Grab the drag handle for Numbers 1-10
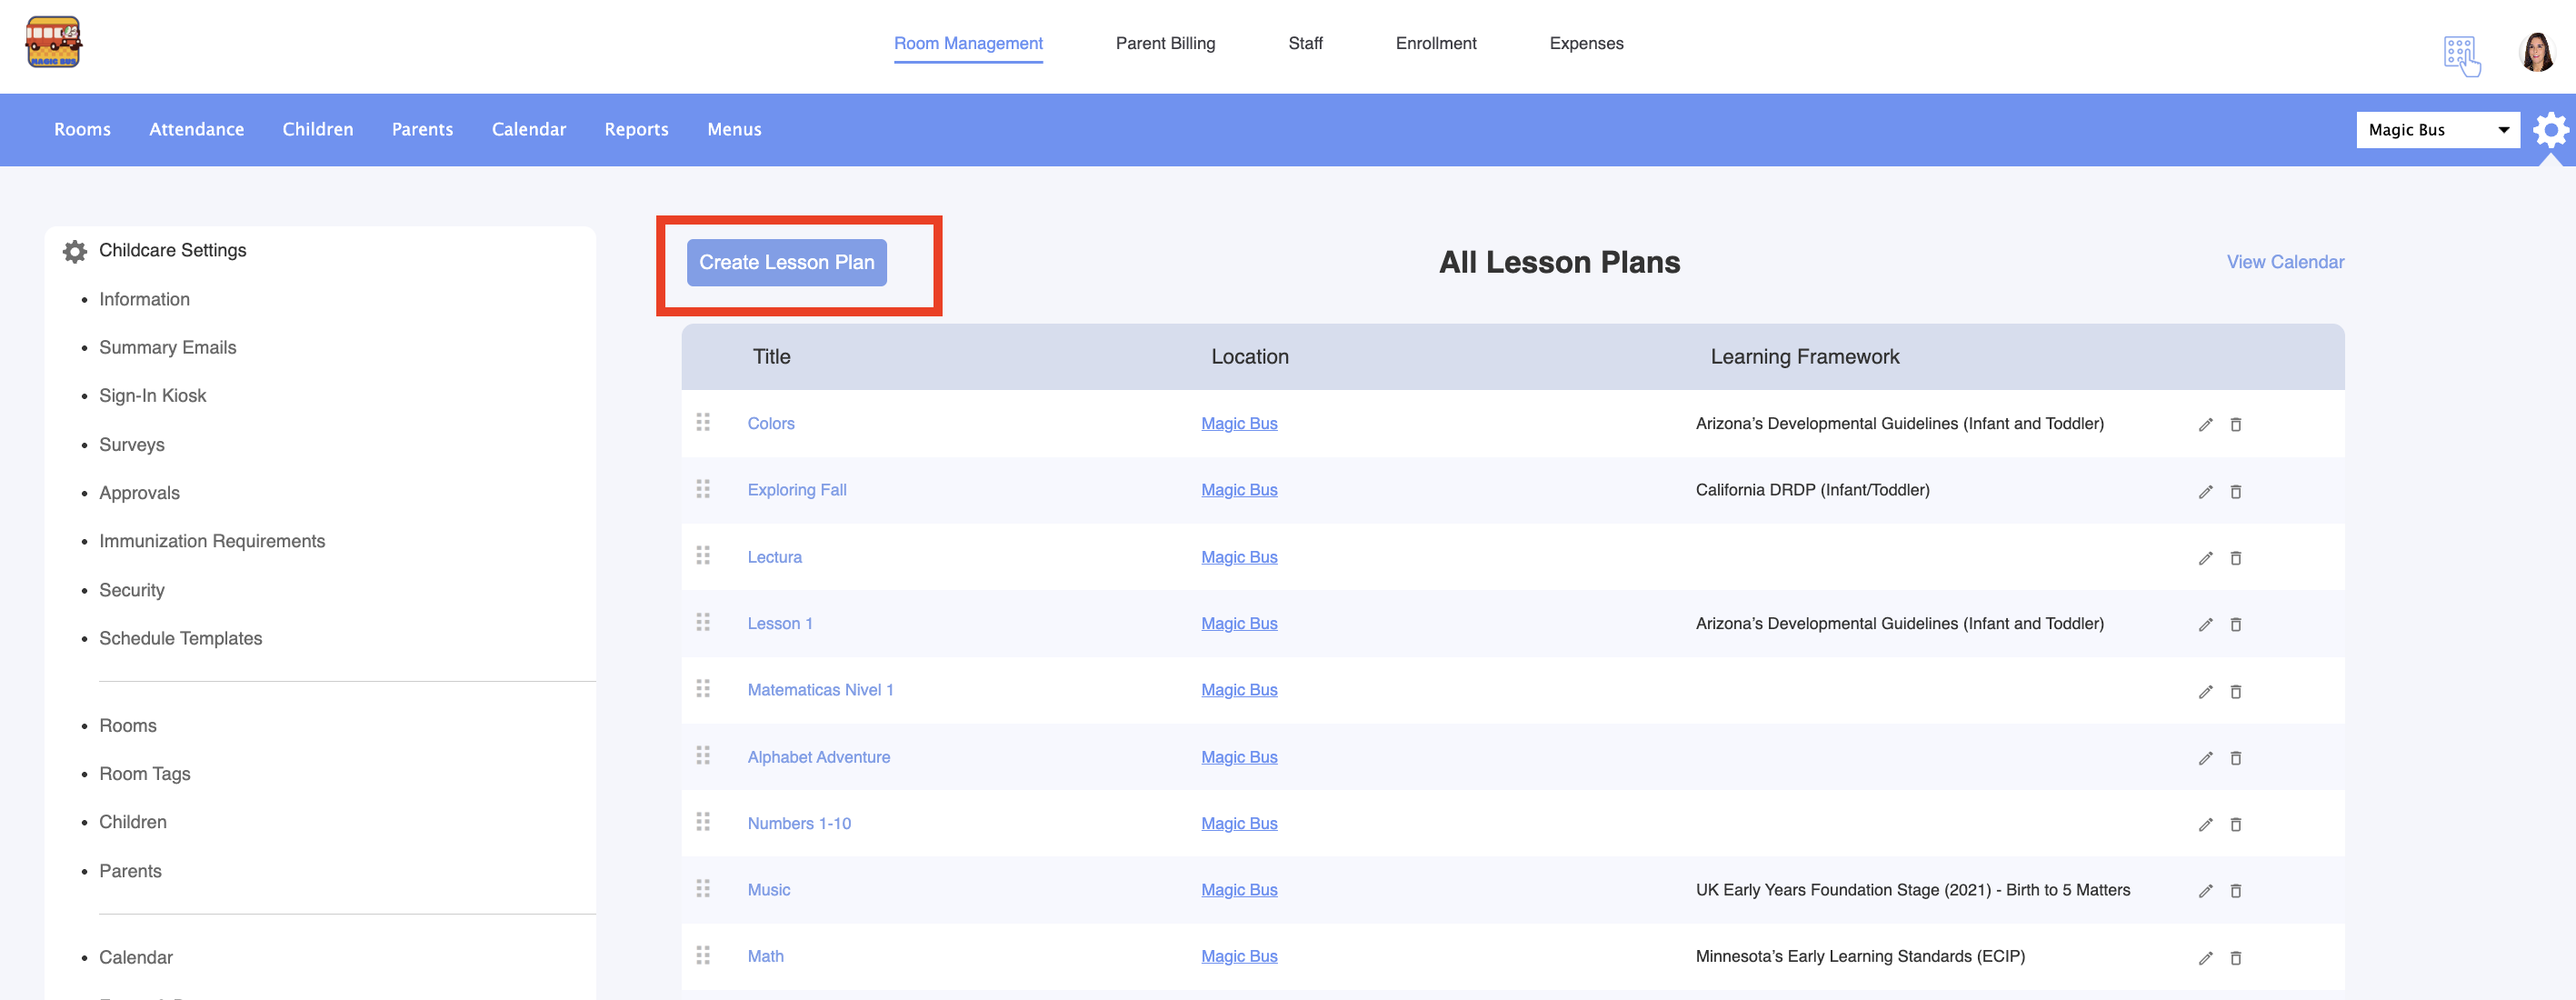Image resolution: width=2576 pixels, height=1000 pixels. (x=703, y=821)
